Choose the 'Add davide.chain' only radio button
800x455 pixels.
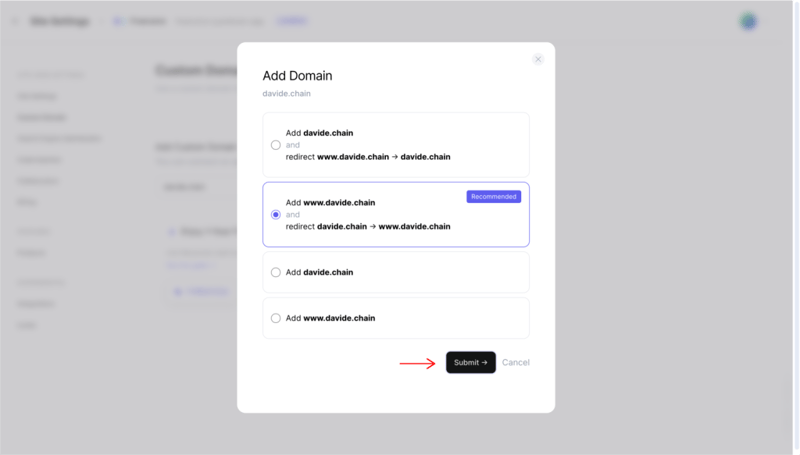[276, 272]
